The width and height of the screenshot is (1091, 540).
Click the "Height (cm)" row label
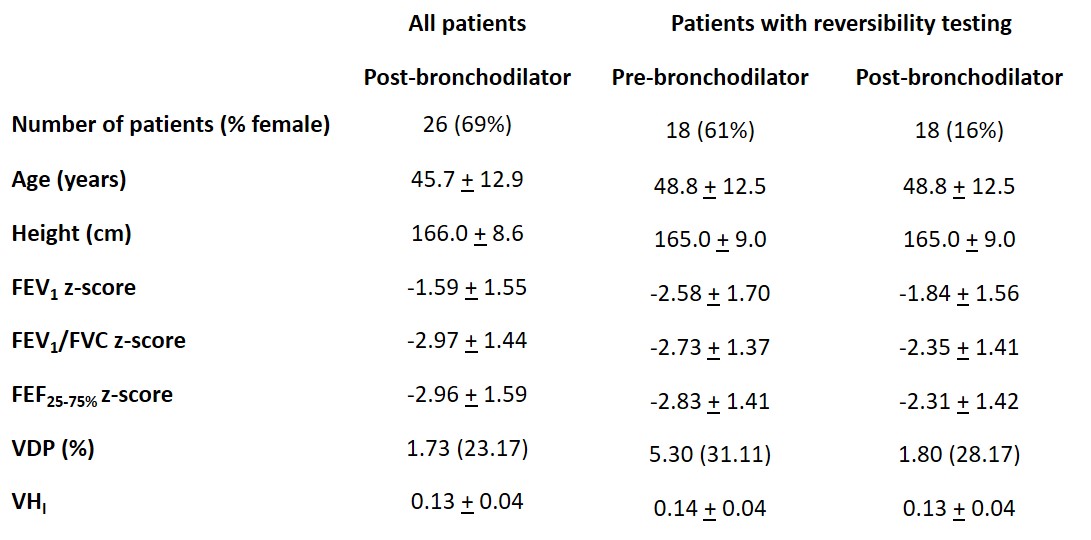point(72,234)
